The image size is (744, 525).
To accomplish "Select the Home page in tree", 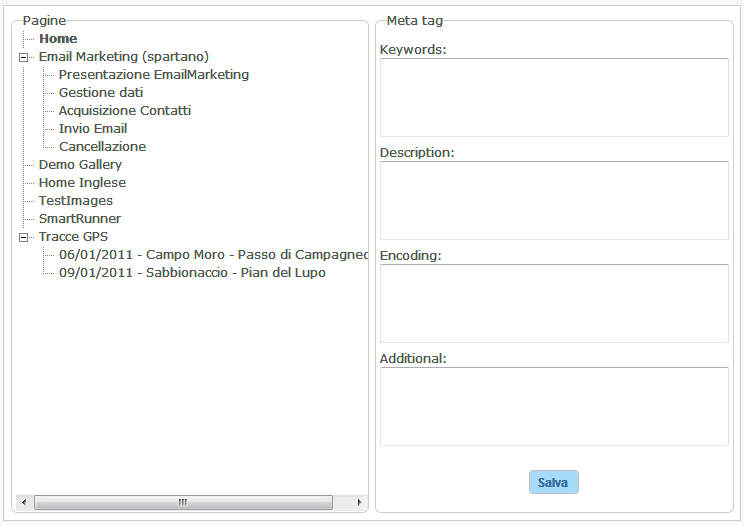I will [58, 39].
